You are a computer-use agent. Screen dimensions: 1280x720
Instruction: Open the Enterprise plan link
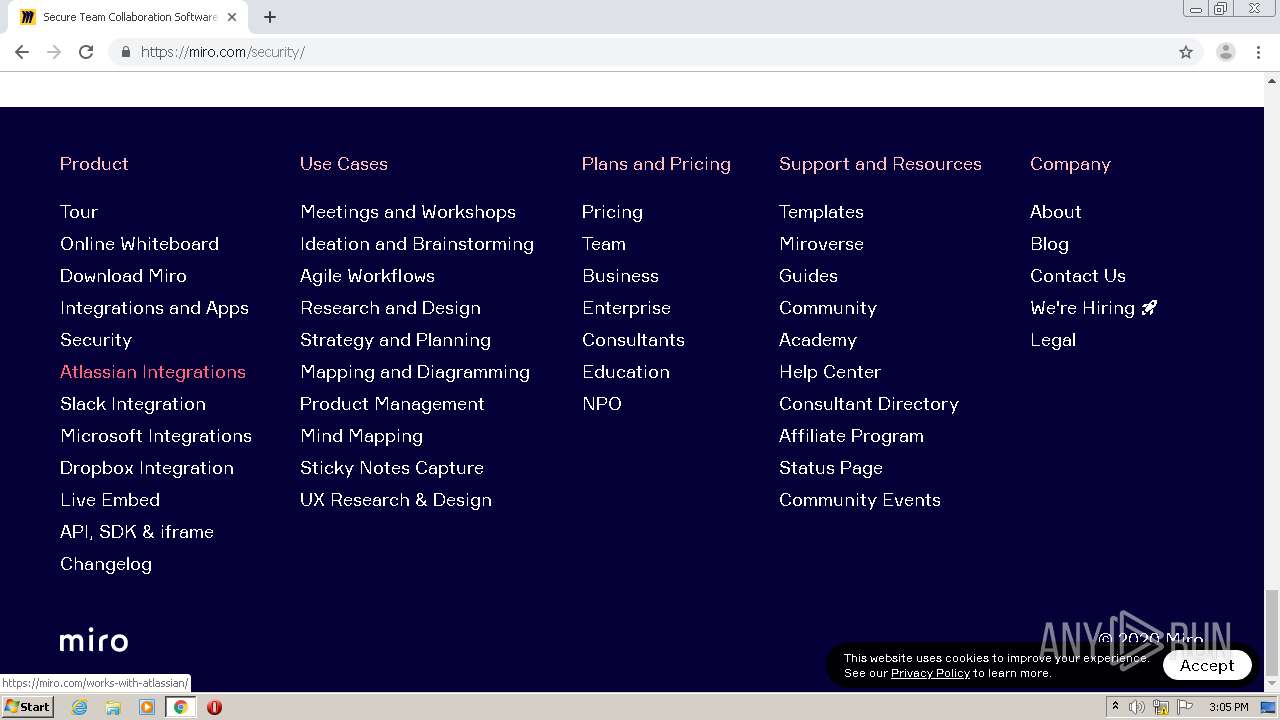[626, 308]
